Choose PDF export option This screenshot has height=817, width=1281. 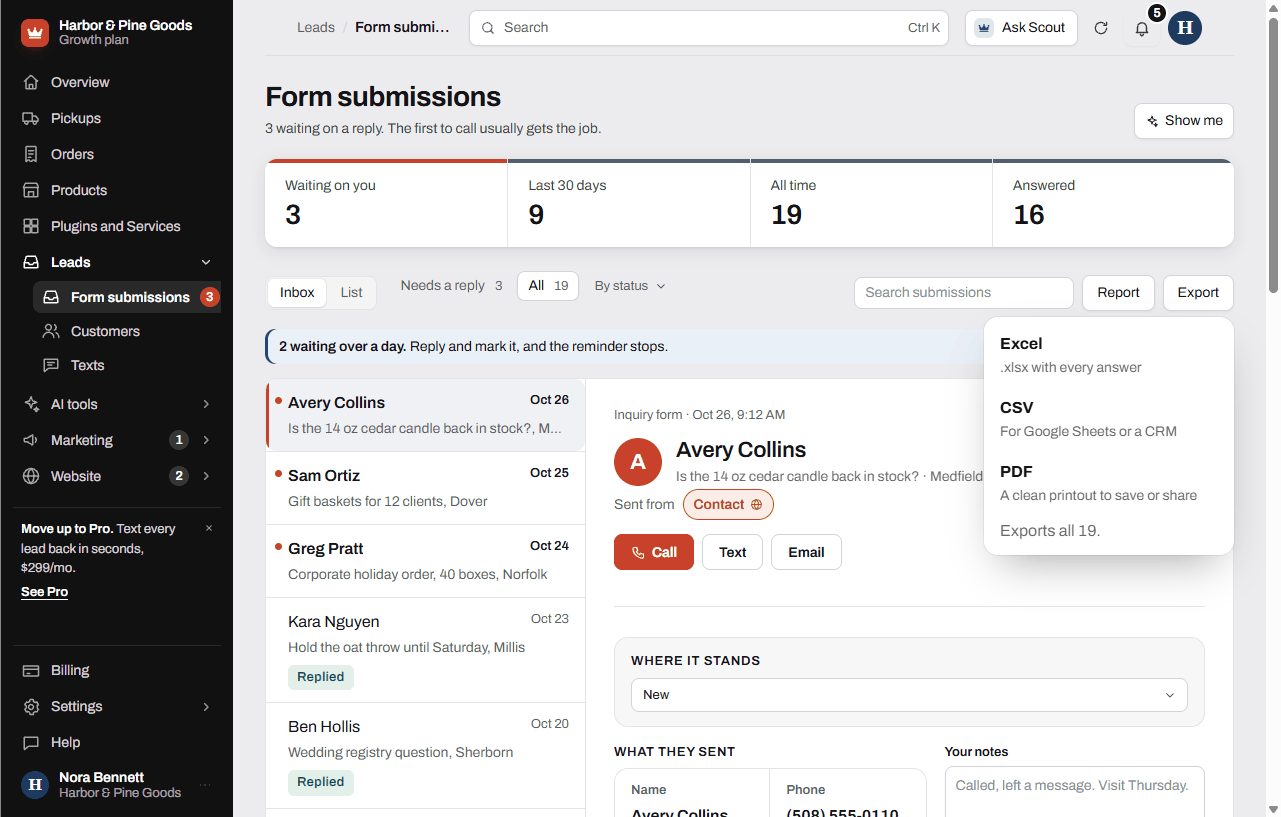tap(1109, 483)
